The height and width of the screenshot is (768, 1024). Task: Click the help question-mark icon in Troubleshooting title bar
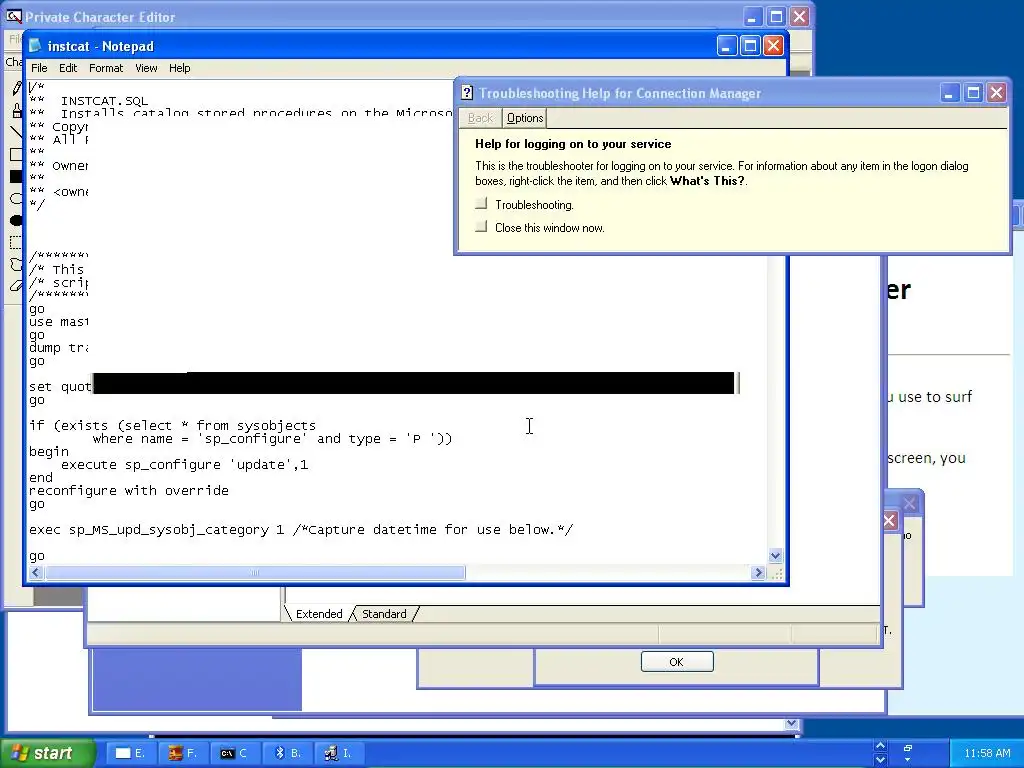467,93
